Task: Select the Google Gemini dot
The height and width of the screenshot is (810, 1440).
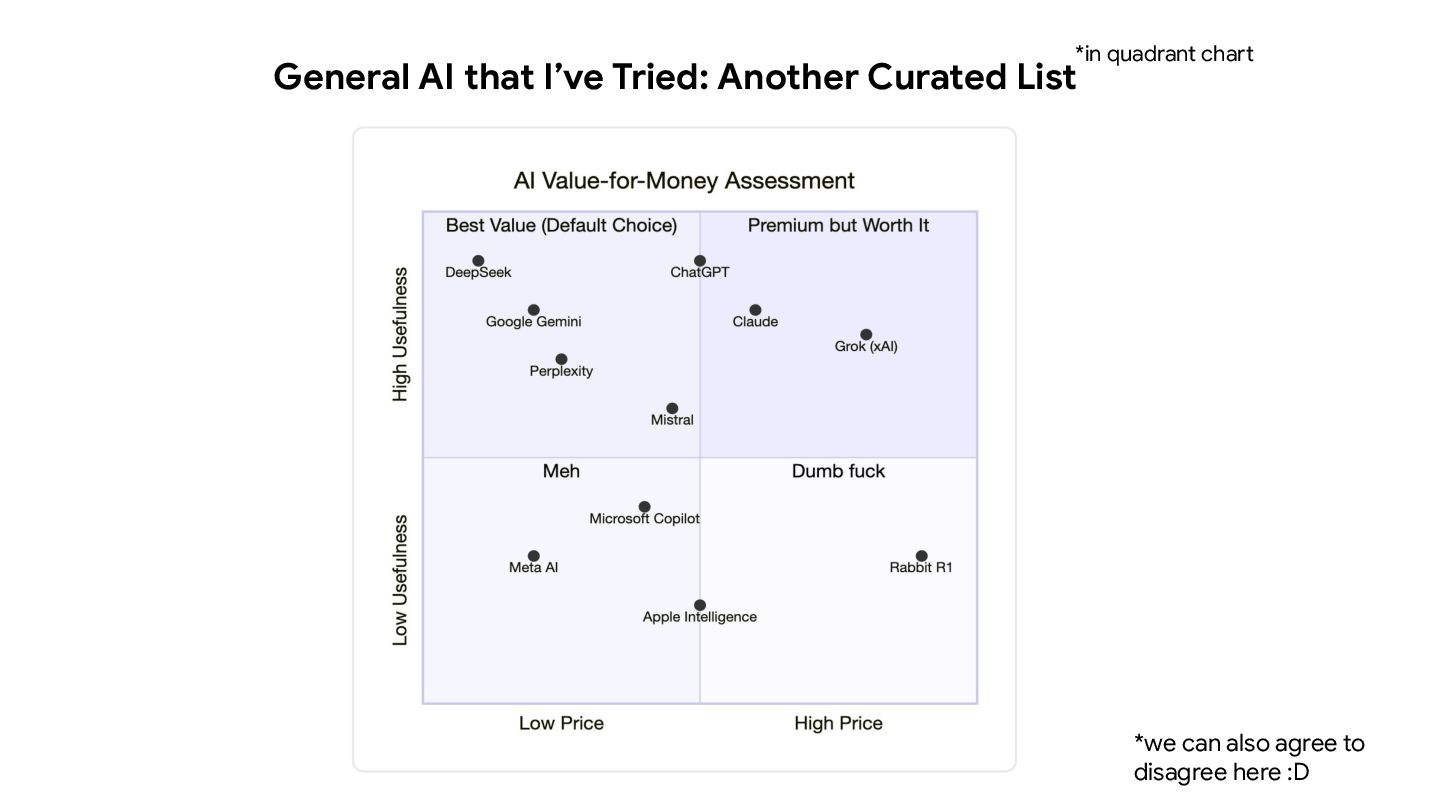Action: (x=533, y=310)
